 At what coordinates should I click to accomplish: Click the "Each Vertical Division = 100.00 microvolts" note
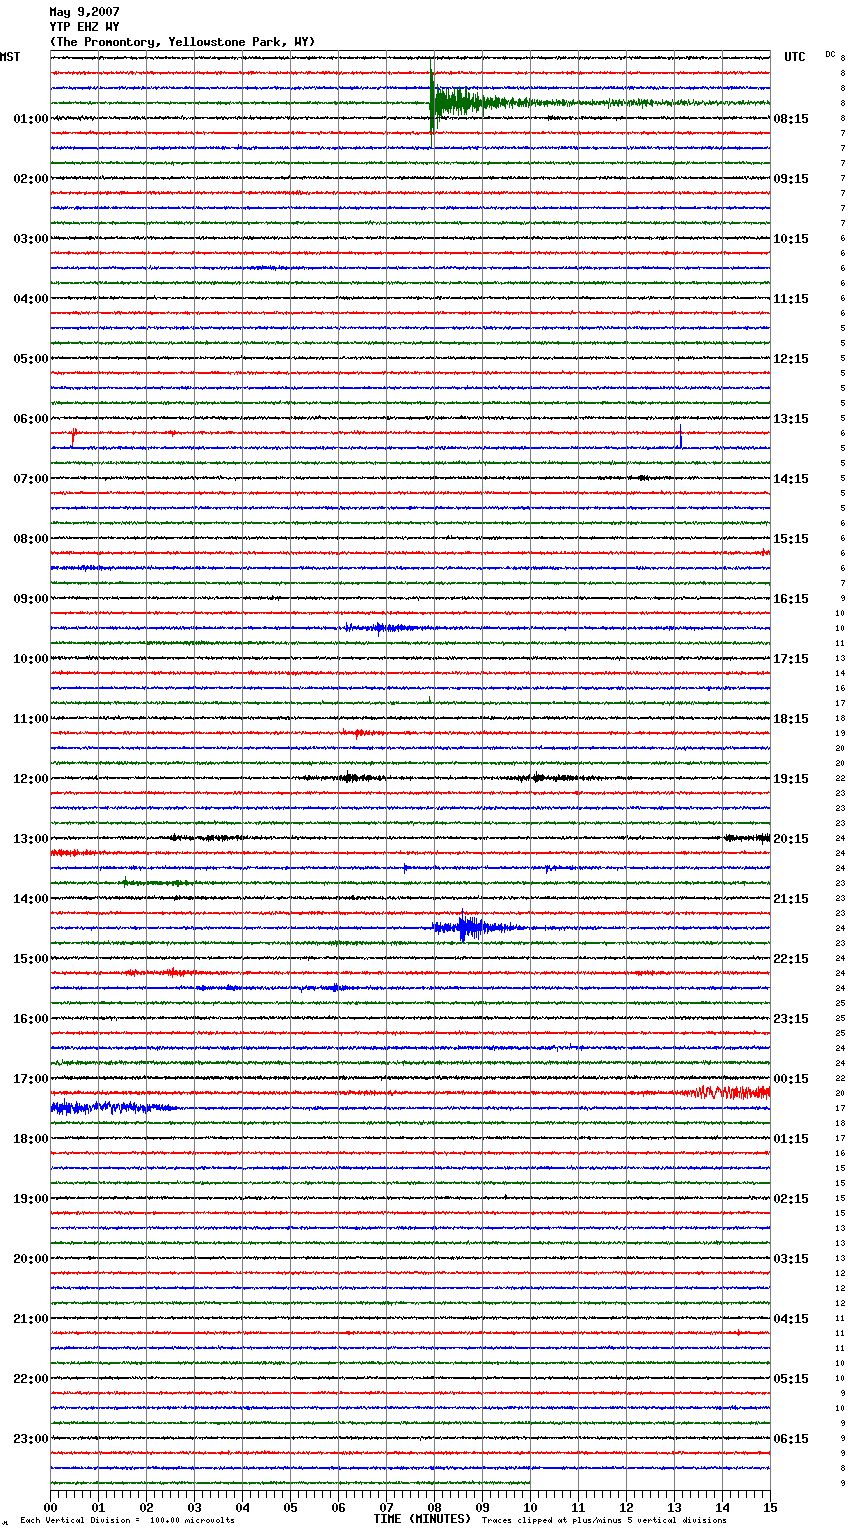click(x=127, y=1521)
